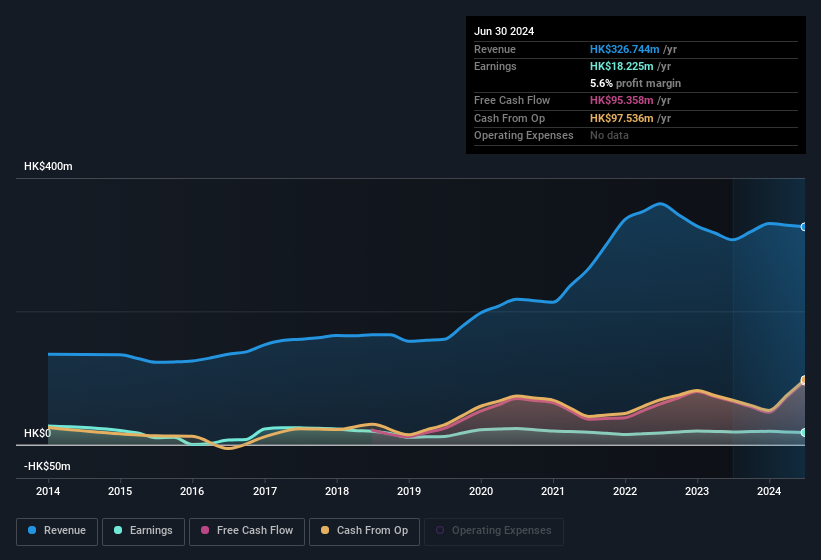Click the HK$95.358m free cash flow value

[622, 100]
